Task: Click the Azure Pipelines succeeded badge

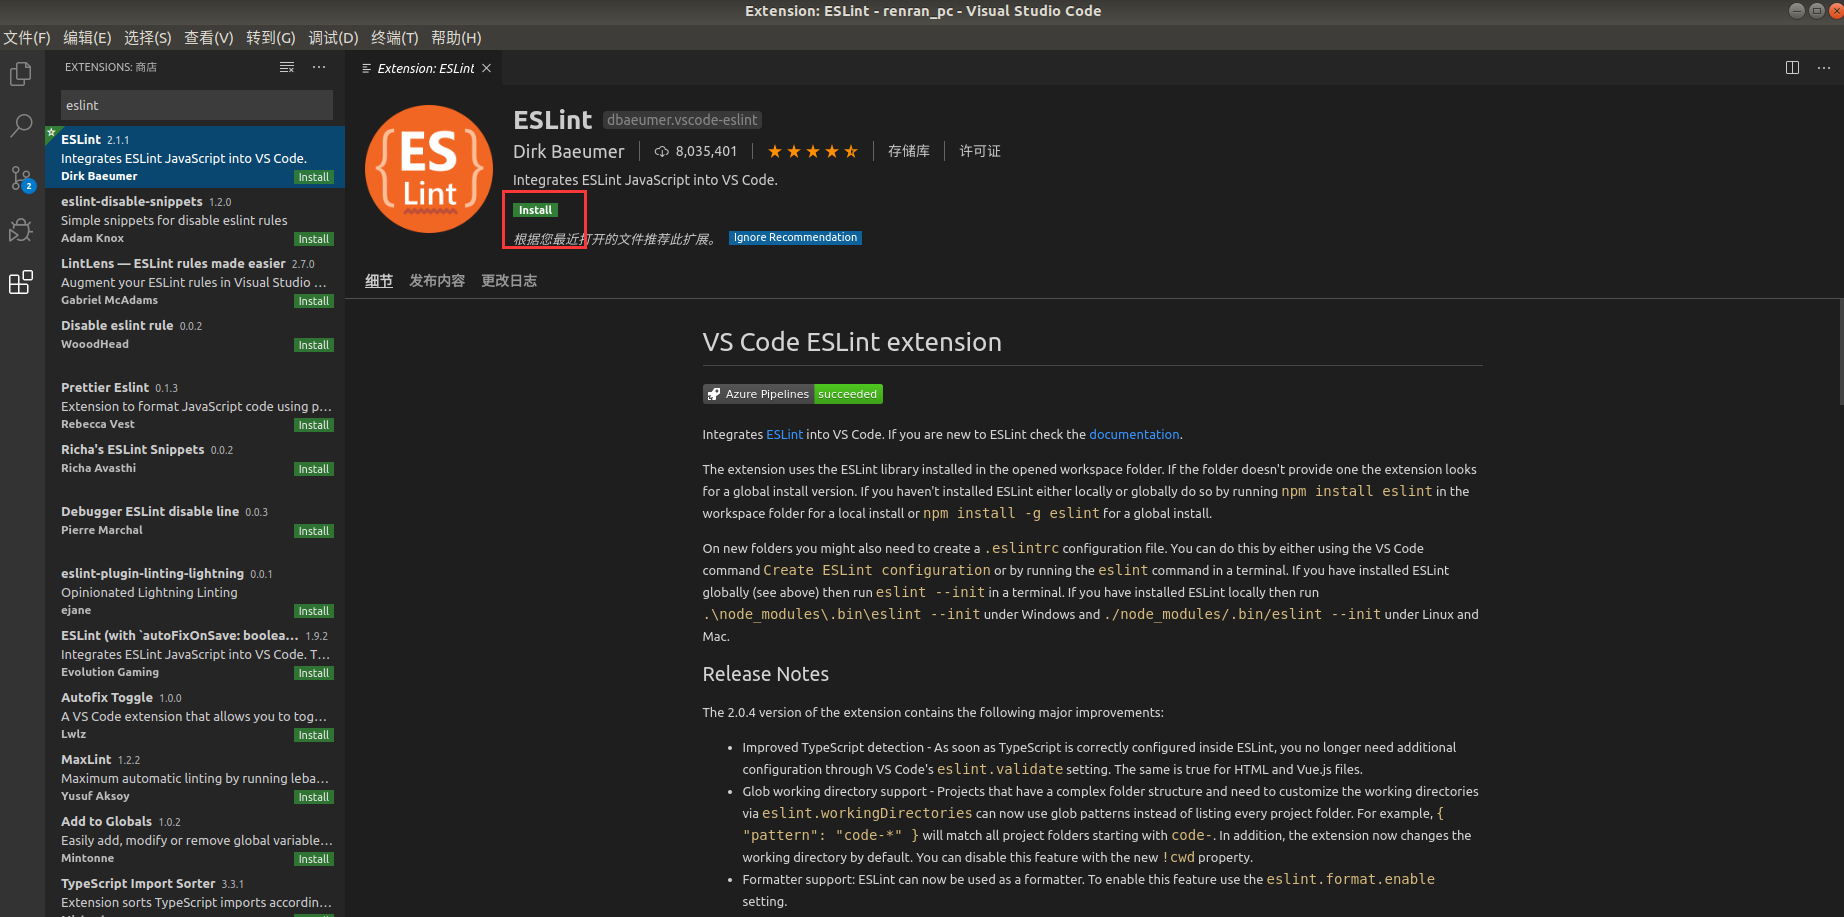Action: click(x=792, y=394)
